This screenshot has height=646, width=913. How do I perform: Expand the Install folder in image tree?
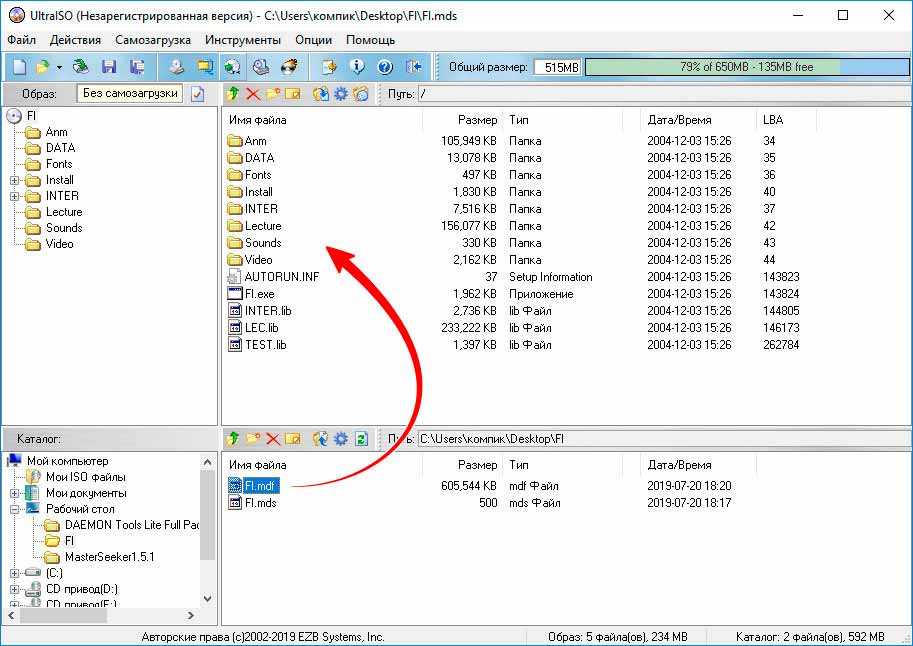(15, 180)
